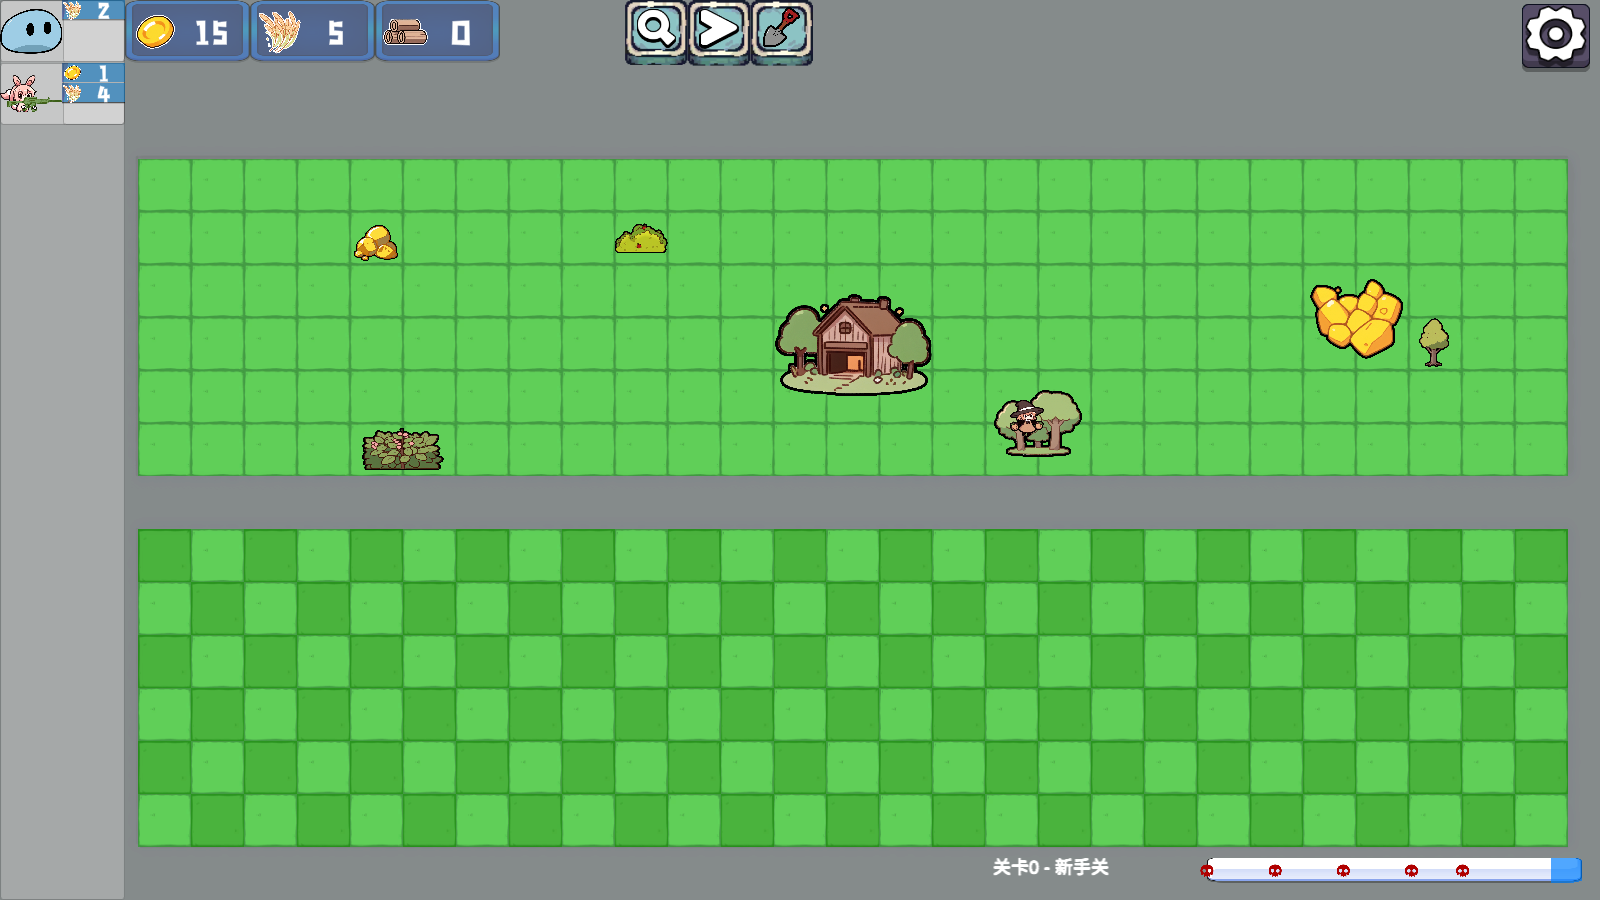Click the wood logs resource counter
The width and height of the screenshot is (1600, 900).
436,32
